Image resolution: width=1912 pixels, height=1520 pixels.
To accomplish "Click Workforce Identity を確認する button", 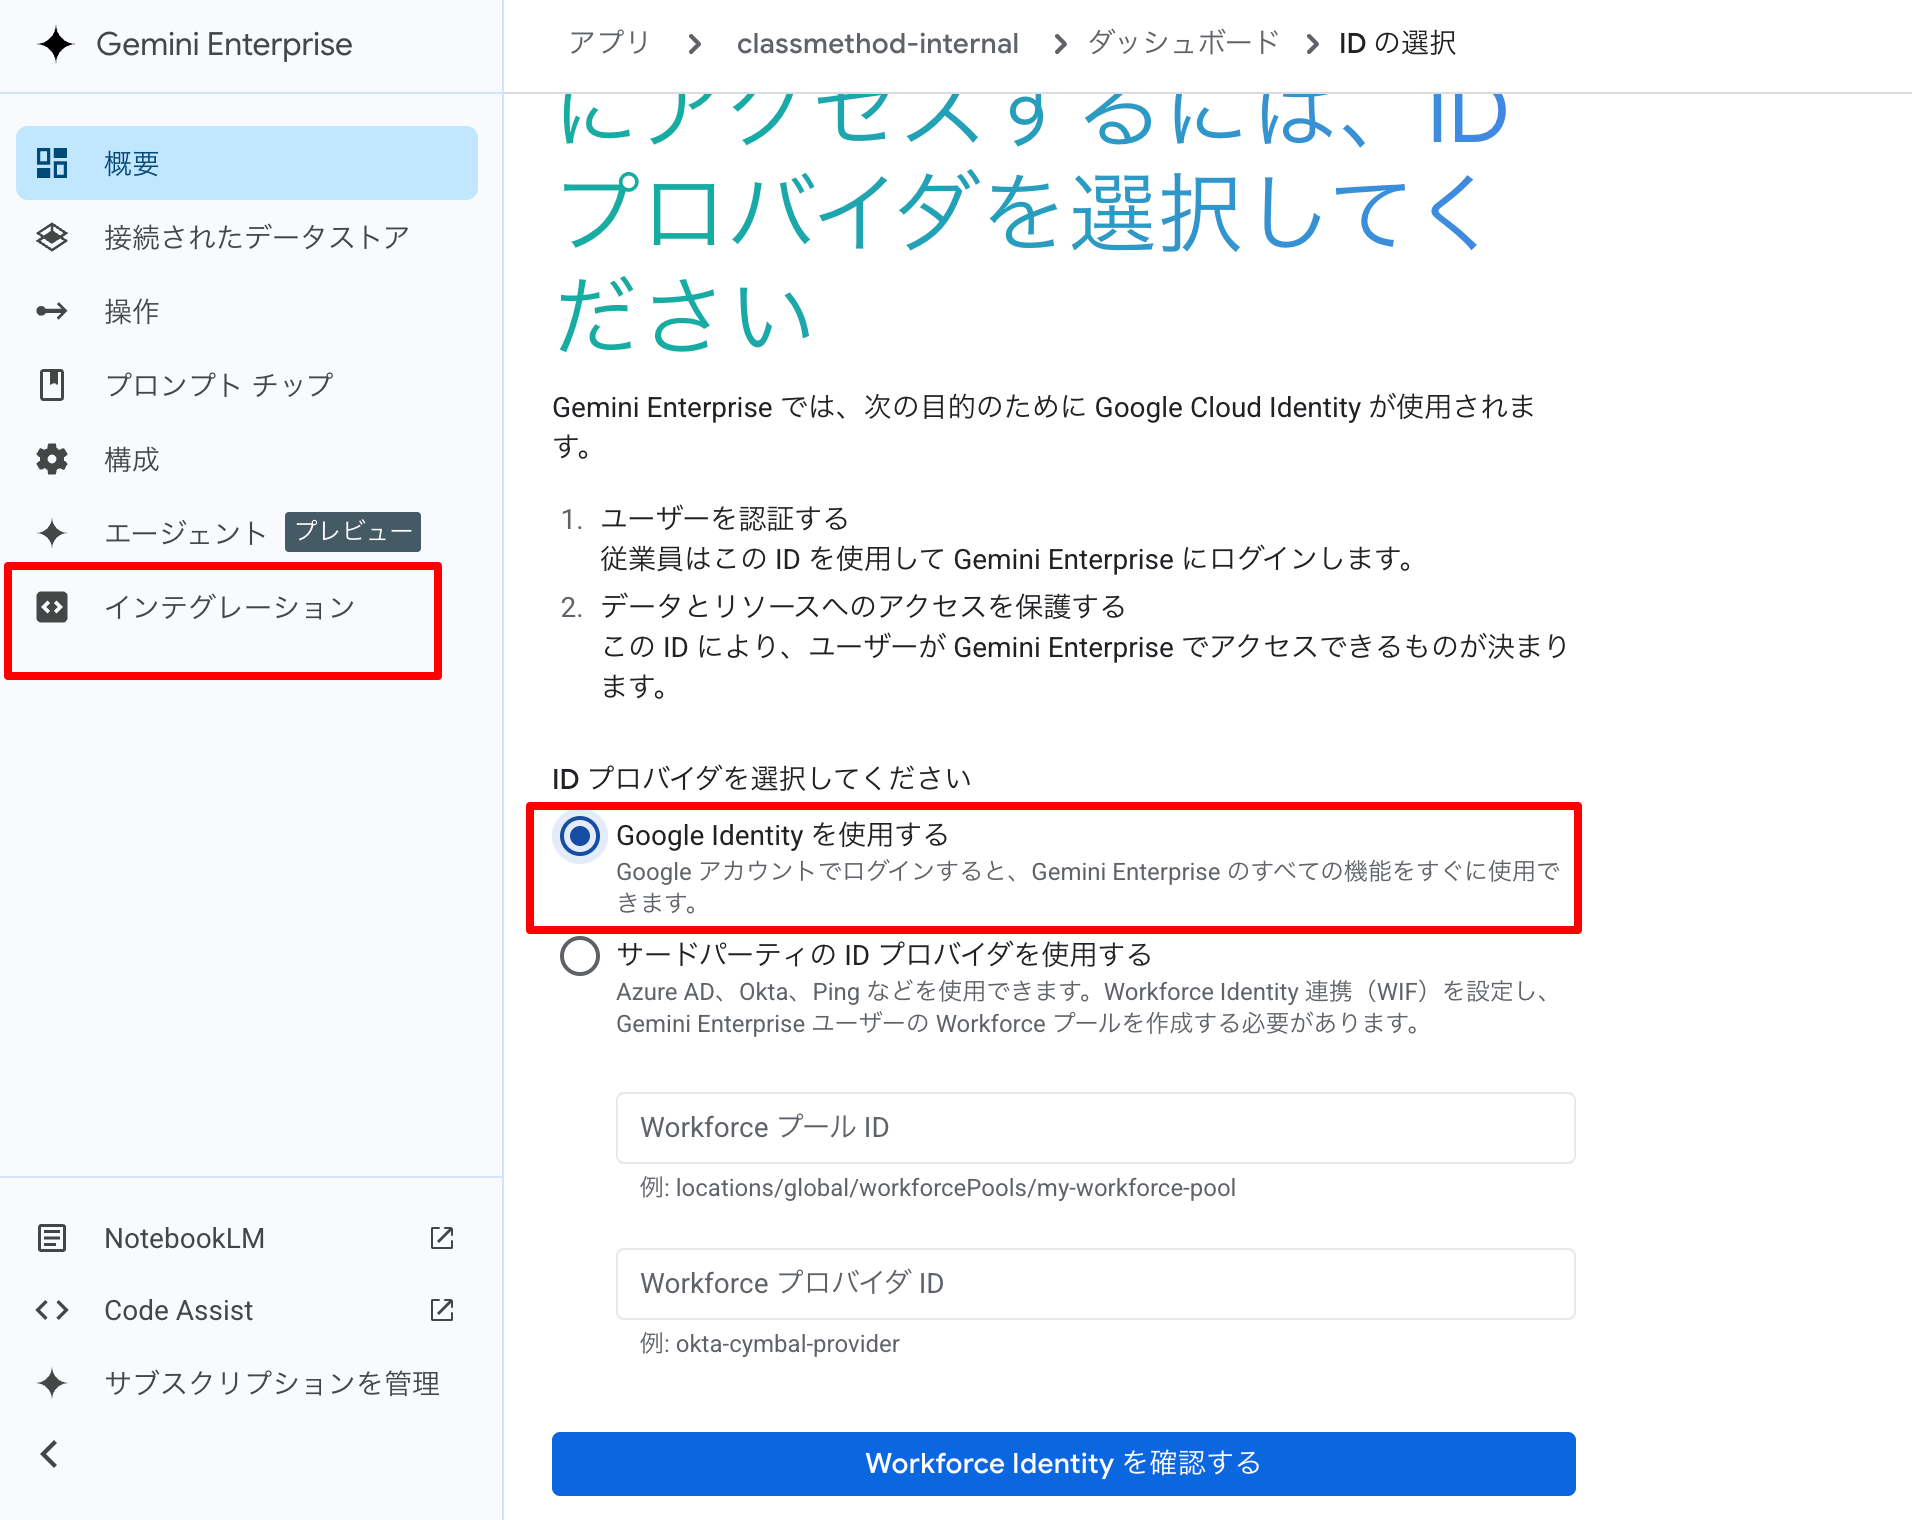I will (x=1063, y=1464).
